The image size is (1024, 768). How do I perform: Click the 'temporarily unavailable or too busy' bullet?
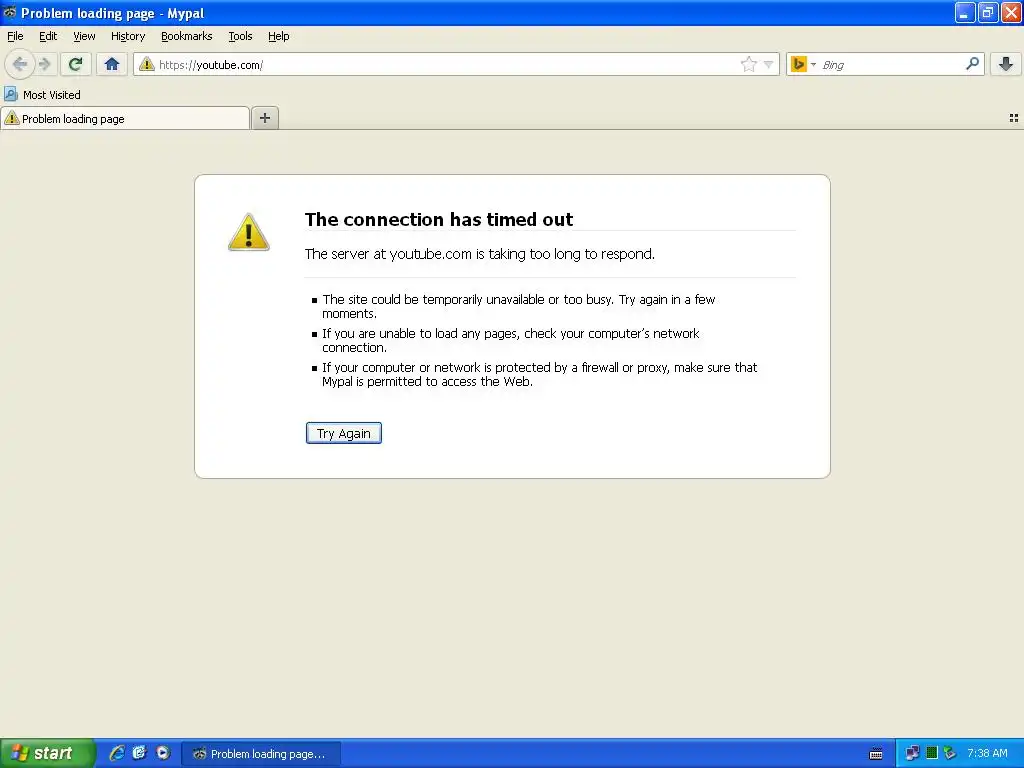click(x=519, y=306)
